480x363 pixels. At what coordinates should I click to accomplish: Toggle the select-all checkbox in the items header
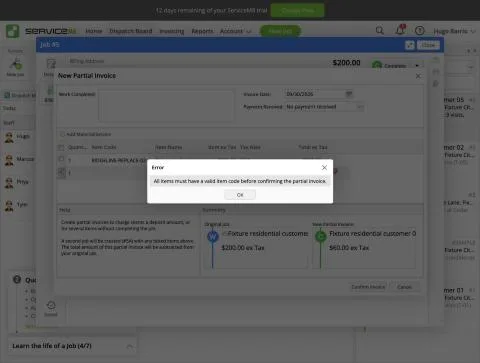click(x=61, y=147)
